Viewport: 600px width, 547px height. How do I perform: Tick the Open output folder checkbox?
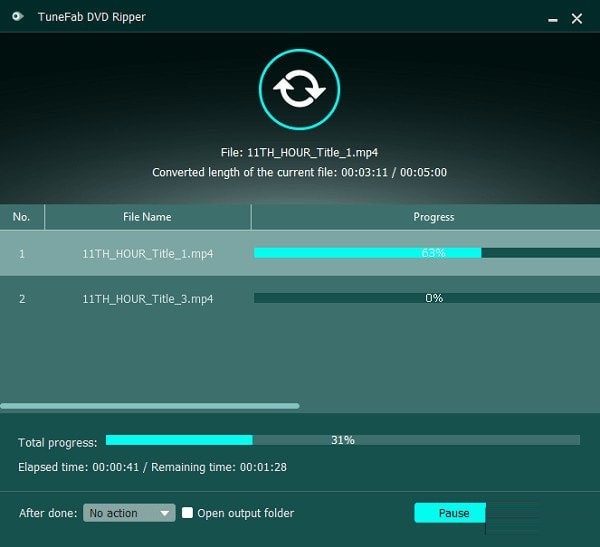(187, 513)
